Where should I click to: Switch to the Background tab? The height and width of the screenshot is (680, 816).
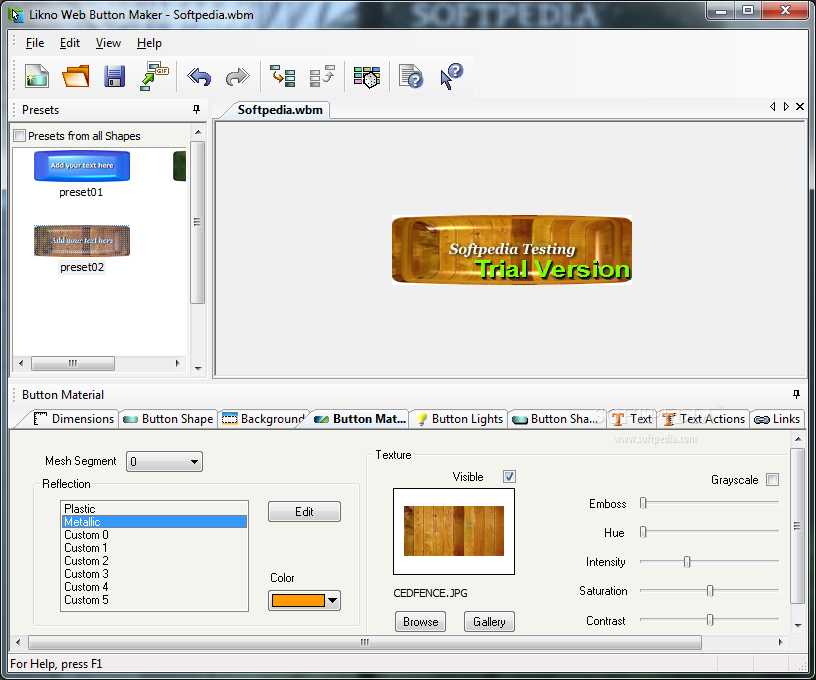[263, 419]
